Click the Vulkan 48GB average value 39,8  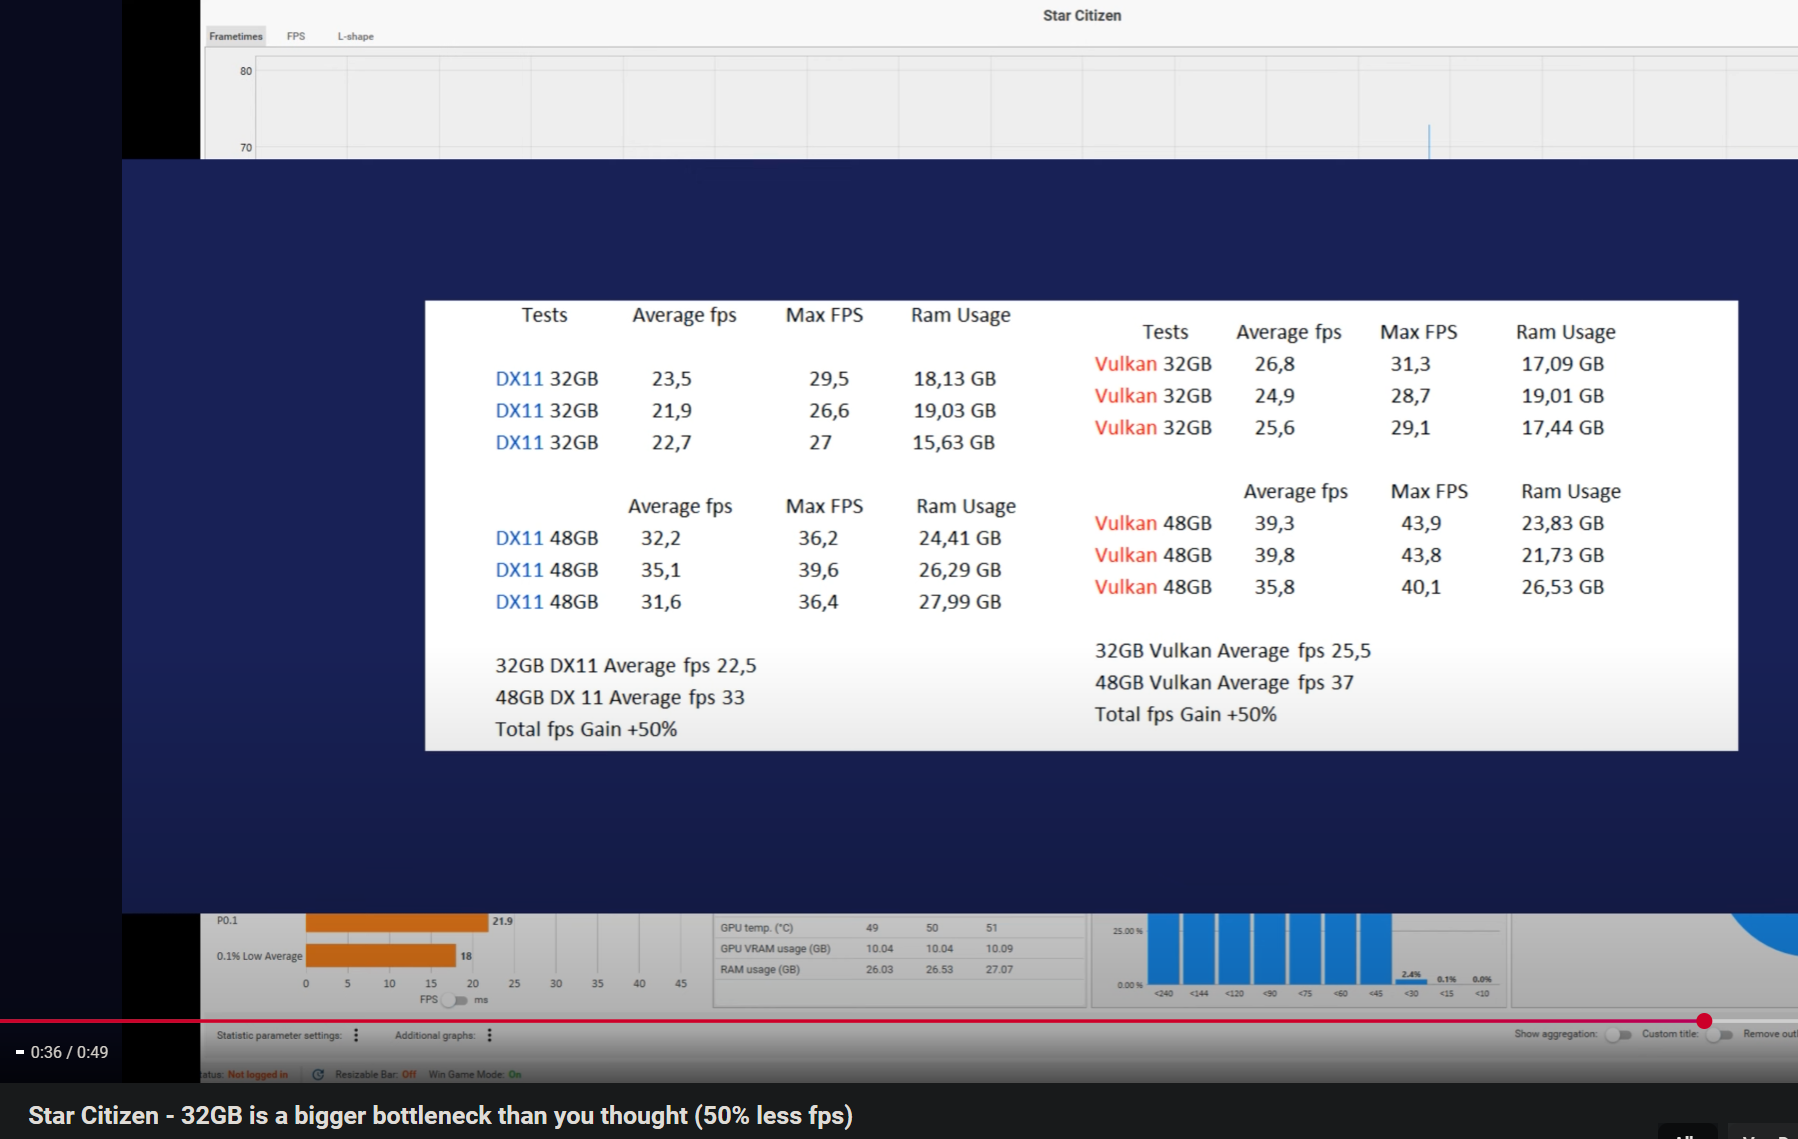1275,555
